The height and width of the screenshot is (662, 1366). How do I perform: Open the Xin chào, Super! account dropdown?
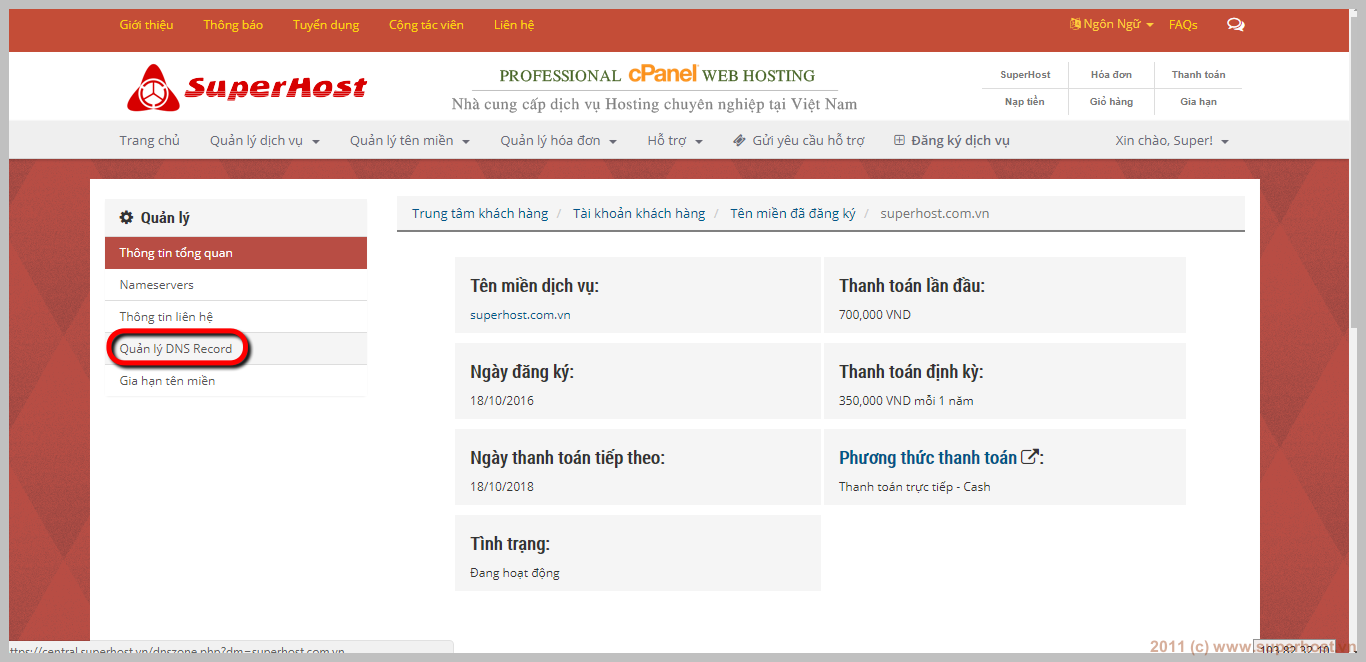[x=1172, y=141]
